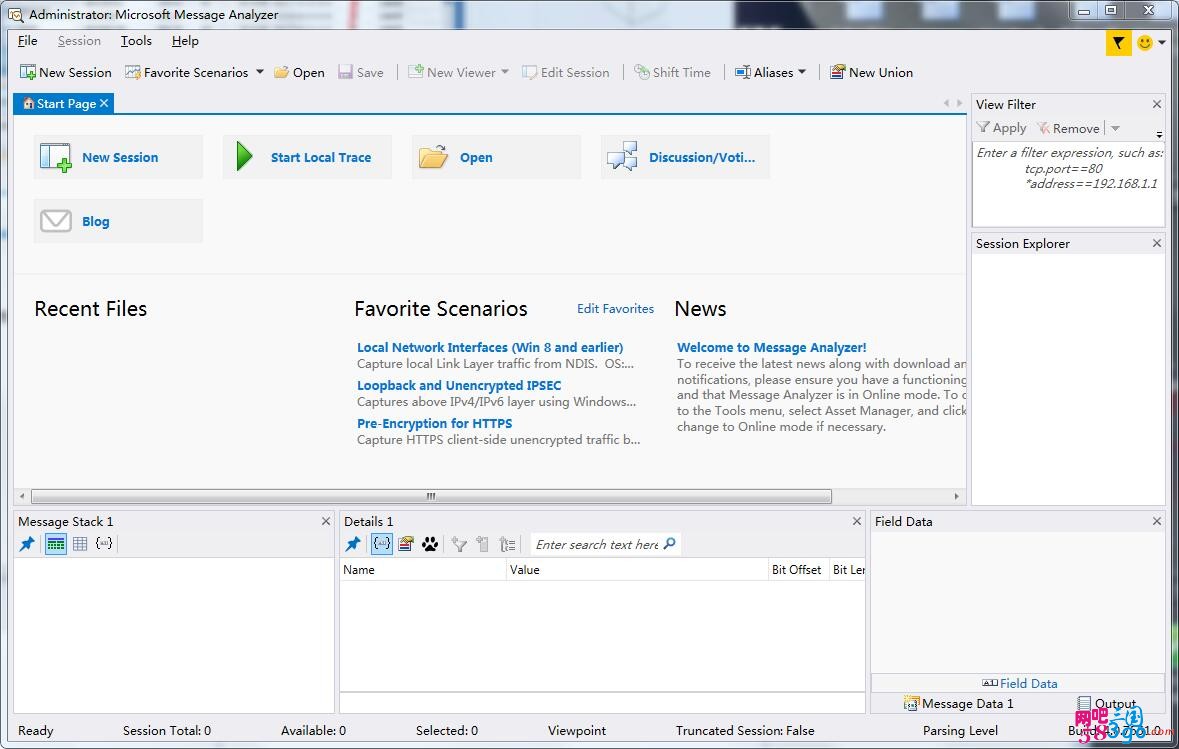Image resolution: width=1179 pixels, height=749 pixels.
Task: Open the Tools menu
Action: [x=136, y=41]
